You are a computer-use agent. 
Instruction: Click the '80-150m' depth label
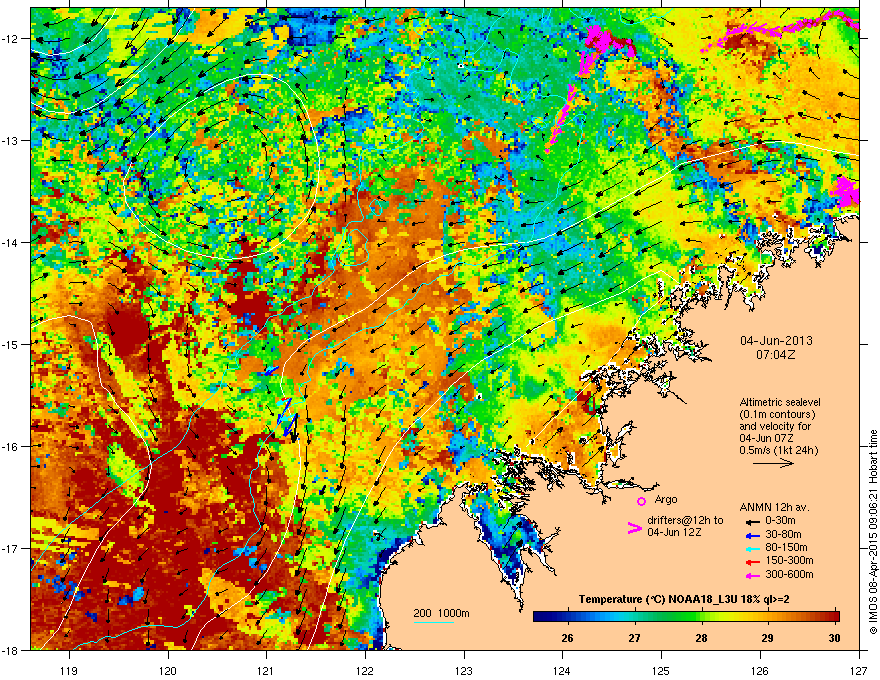pos(786,548)
